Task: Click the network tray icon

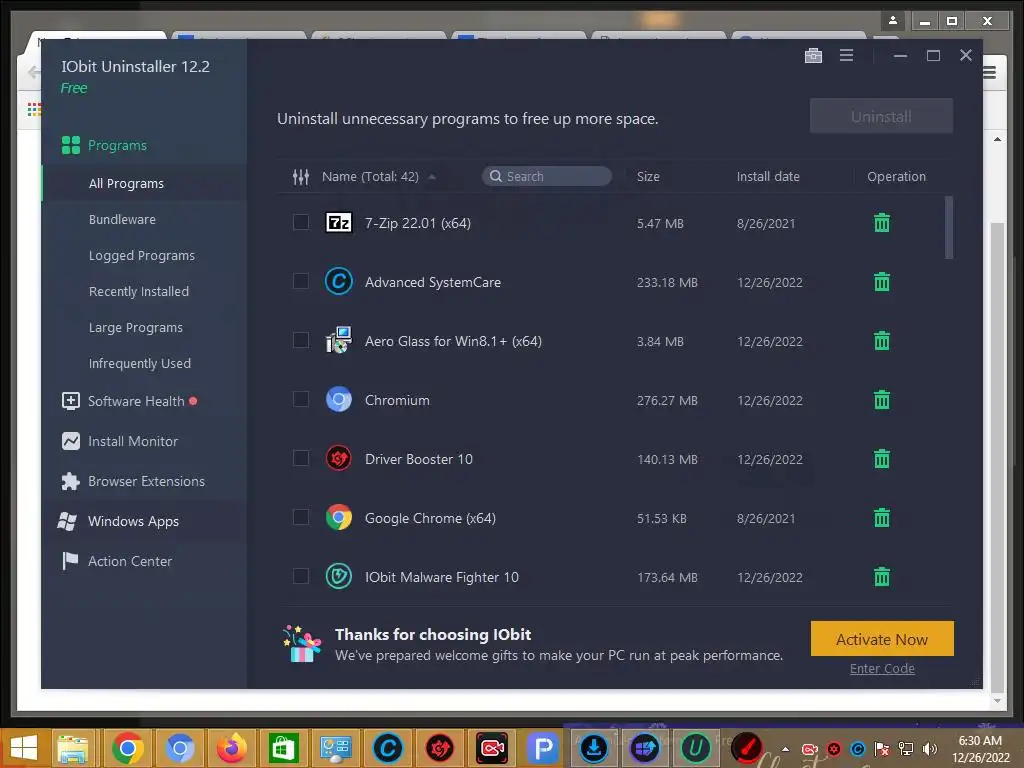Action: [x=906, y=749]
